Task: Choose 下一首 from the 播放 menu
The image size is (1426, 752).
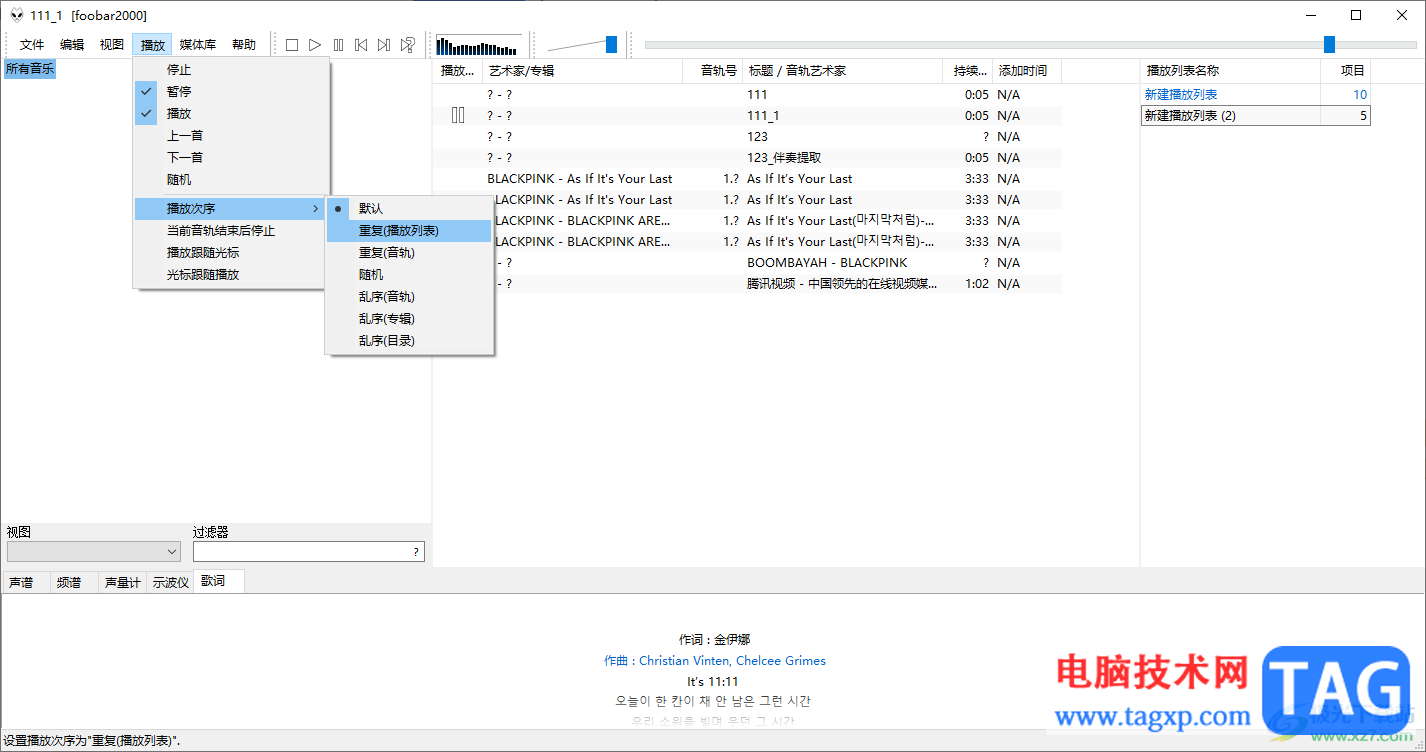Action: [231, 157]
